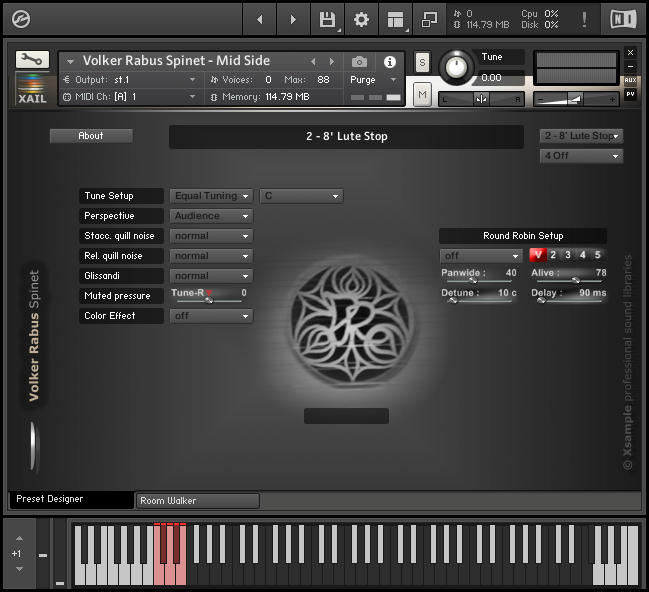Click the pan slider center handle
Image resolution: width=649 pixels, height=592 pixels.
(481, 99)
